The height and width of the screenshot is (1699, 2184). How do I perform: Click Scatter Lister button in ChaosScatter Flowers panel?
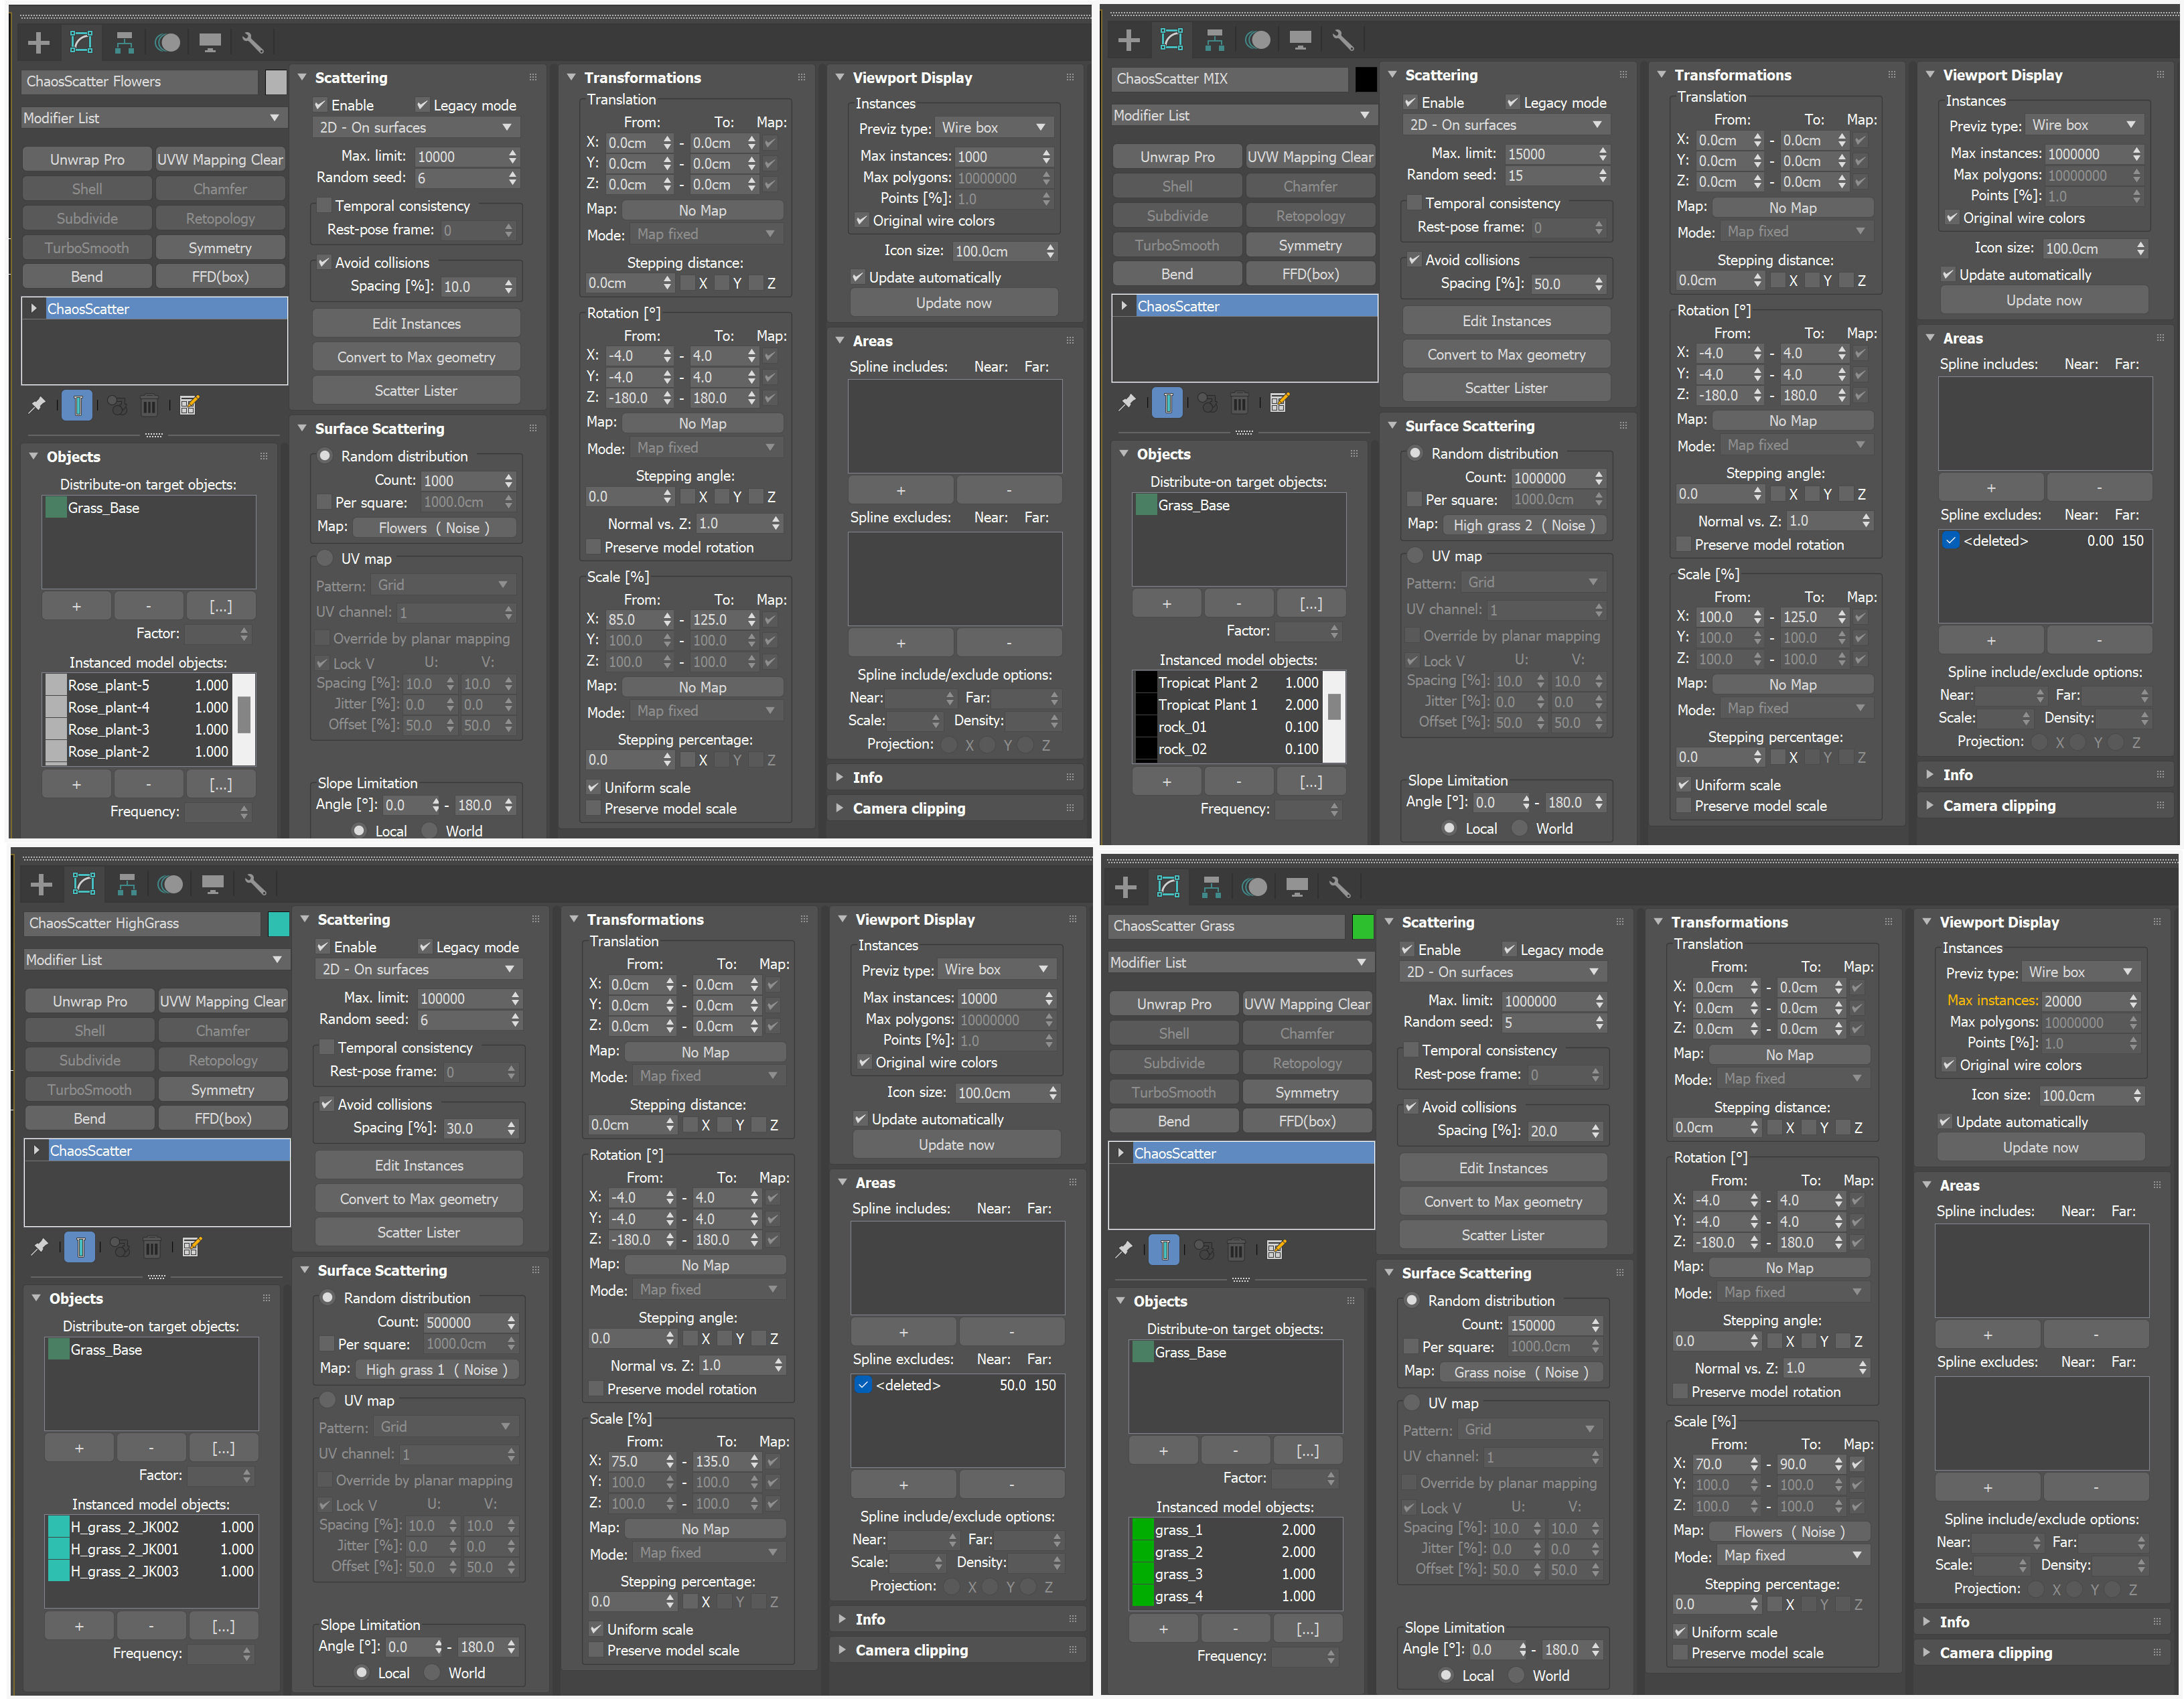pos(416,391)
